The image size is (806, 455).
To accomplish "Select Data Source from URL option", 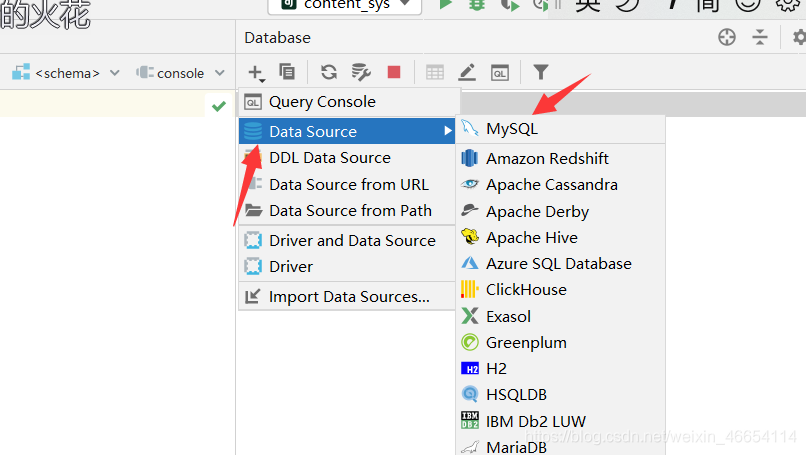I will [x=348, y=185].
